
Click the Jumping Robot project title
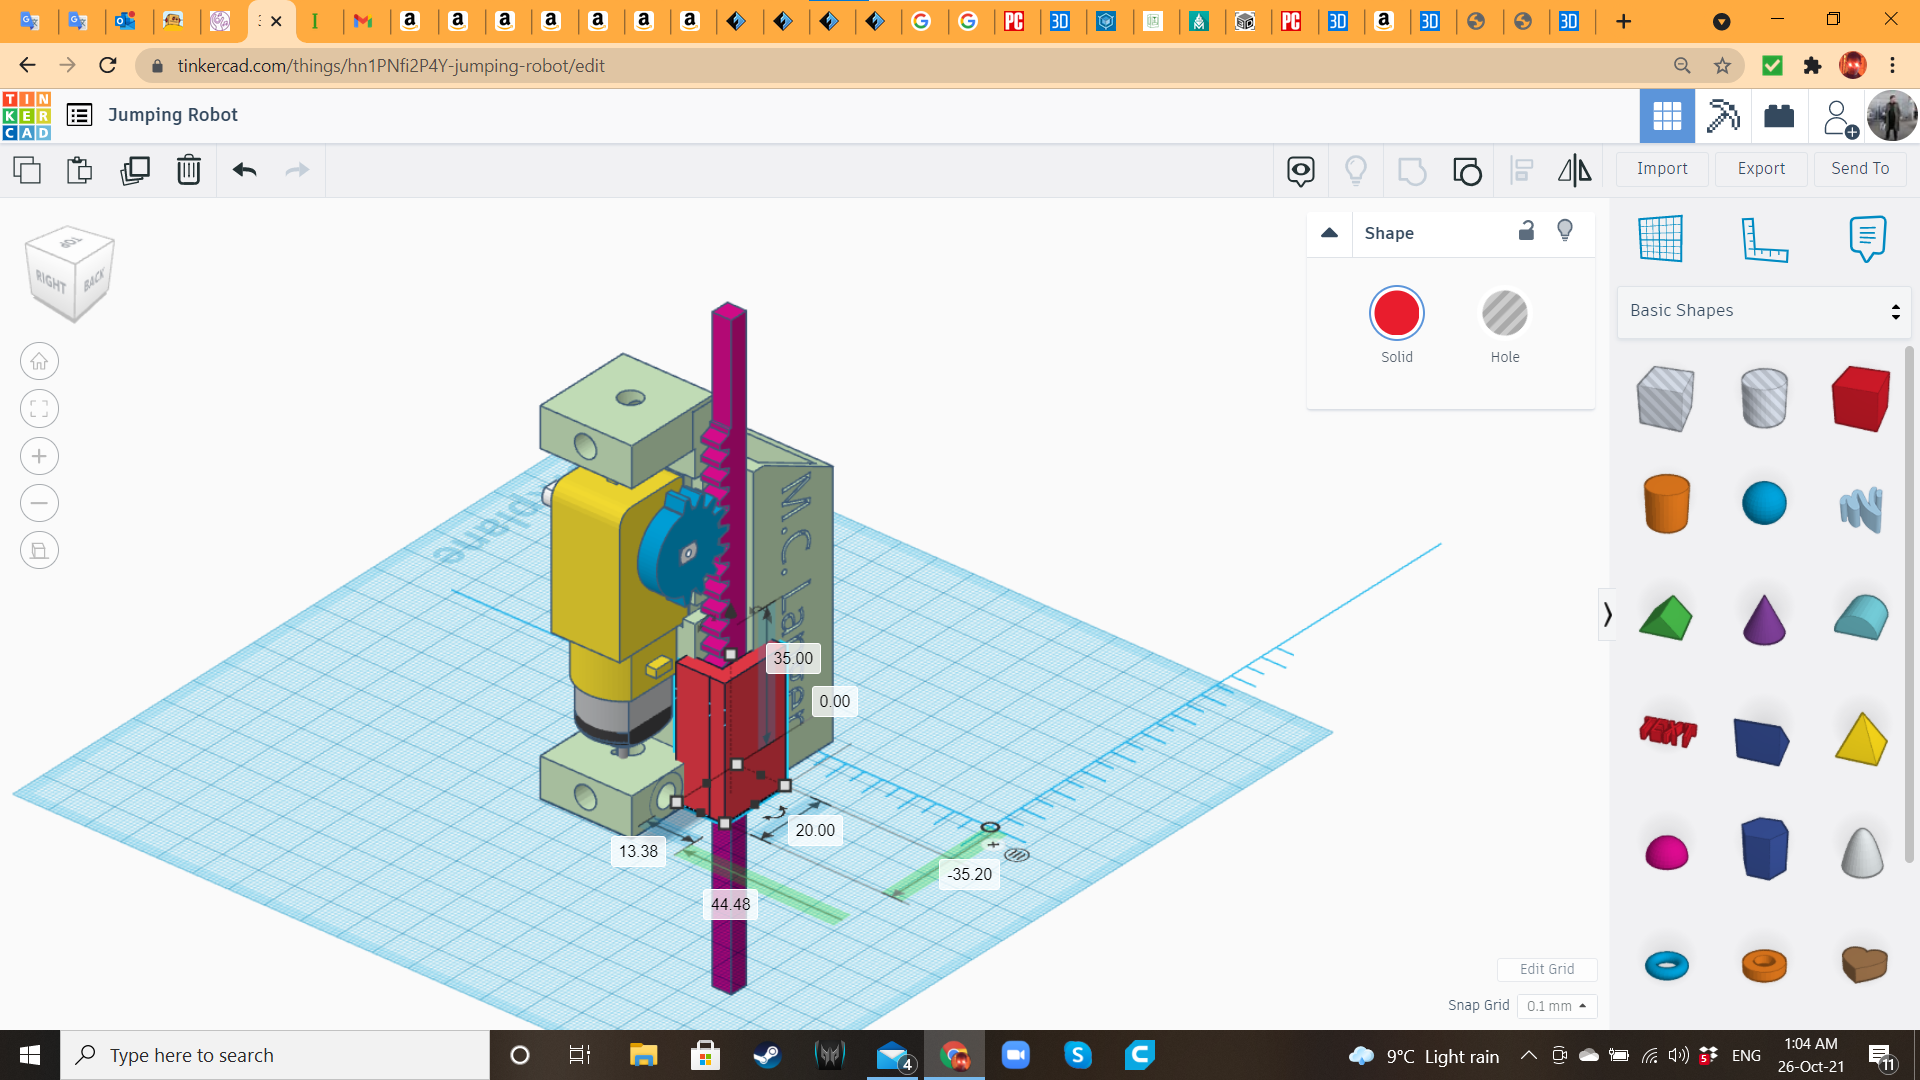(x=173, y=113)
